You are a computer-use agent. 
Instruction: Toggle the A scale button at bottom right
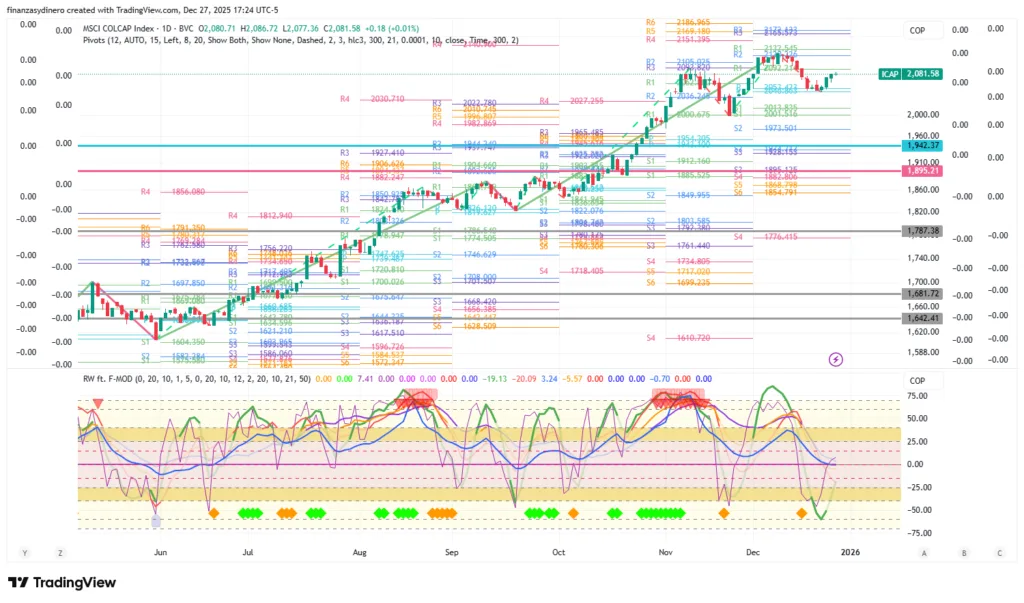point(923,552)
